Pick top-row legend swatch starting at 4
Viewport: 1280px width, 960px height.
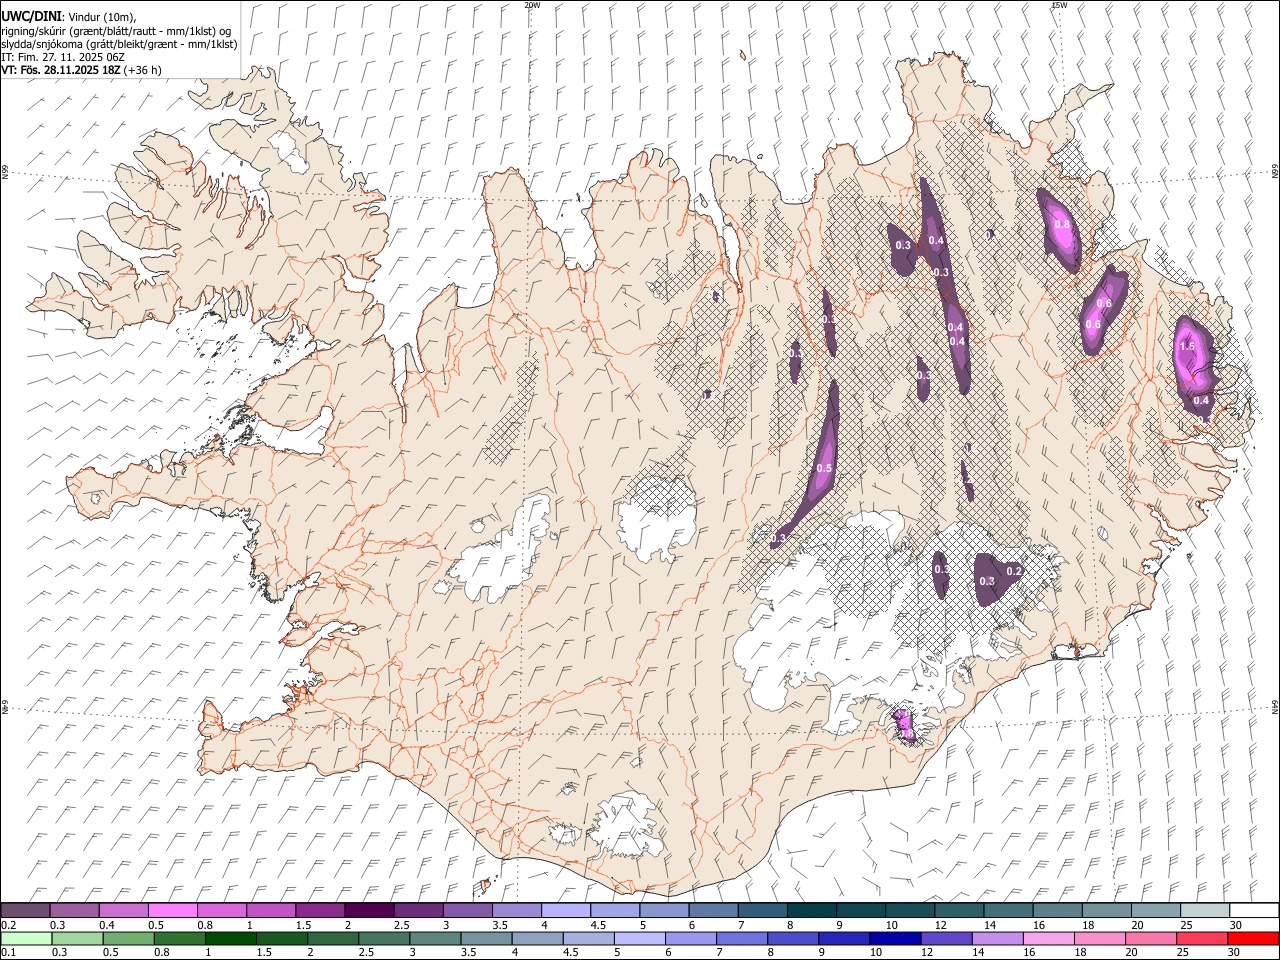pos(565,911)
